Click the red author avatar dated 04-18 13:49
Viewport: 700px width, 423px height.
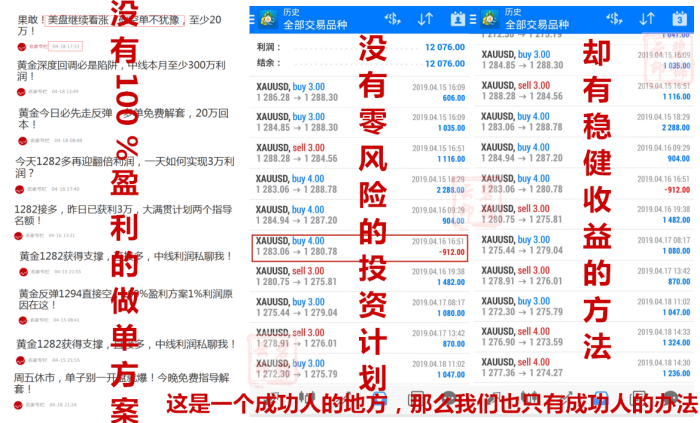point(21,92)
